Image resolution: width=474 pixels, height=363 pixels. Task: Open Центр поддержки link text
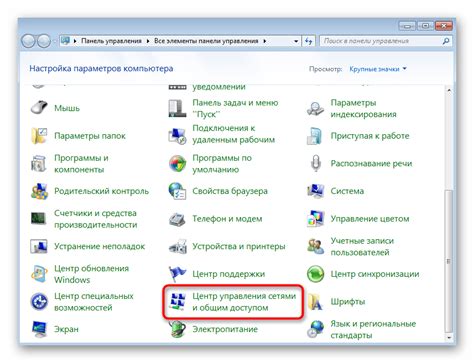pyautogui.click(x=229, y=274)
